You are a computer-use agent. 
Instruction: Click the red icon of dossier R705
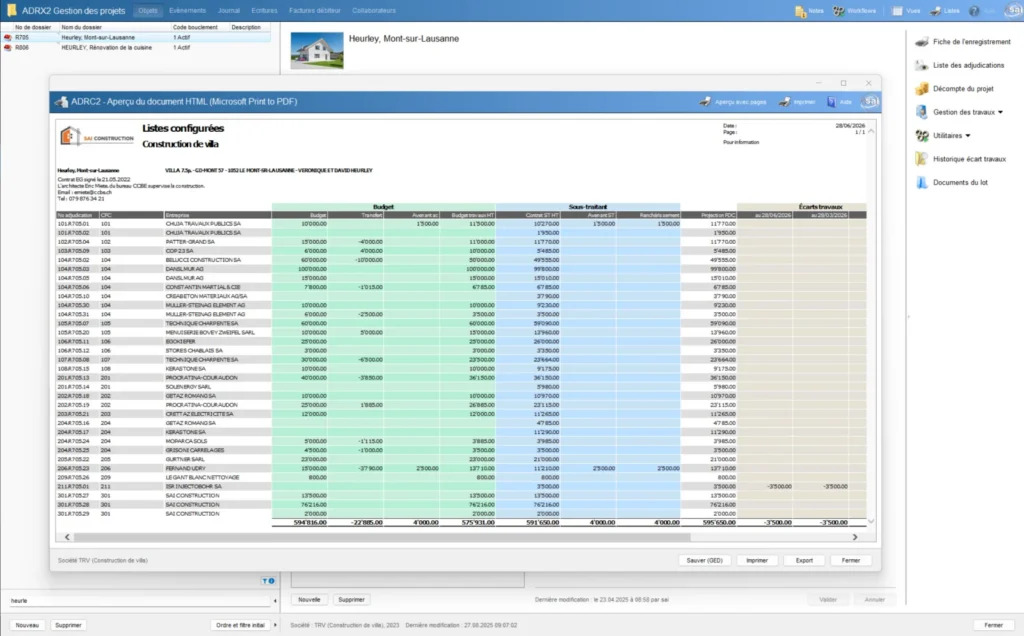8,38
